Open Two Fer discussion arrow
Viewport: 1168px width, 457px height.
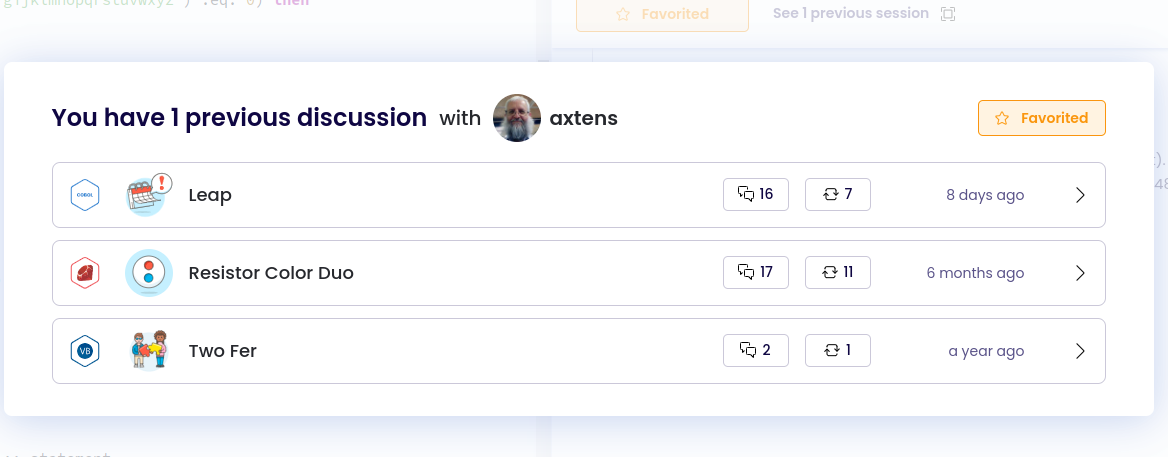pos(1080,351)
